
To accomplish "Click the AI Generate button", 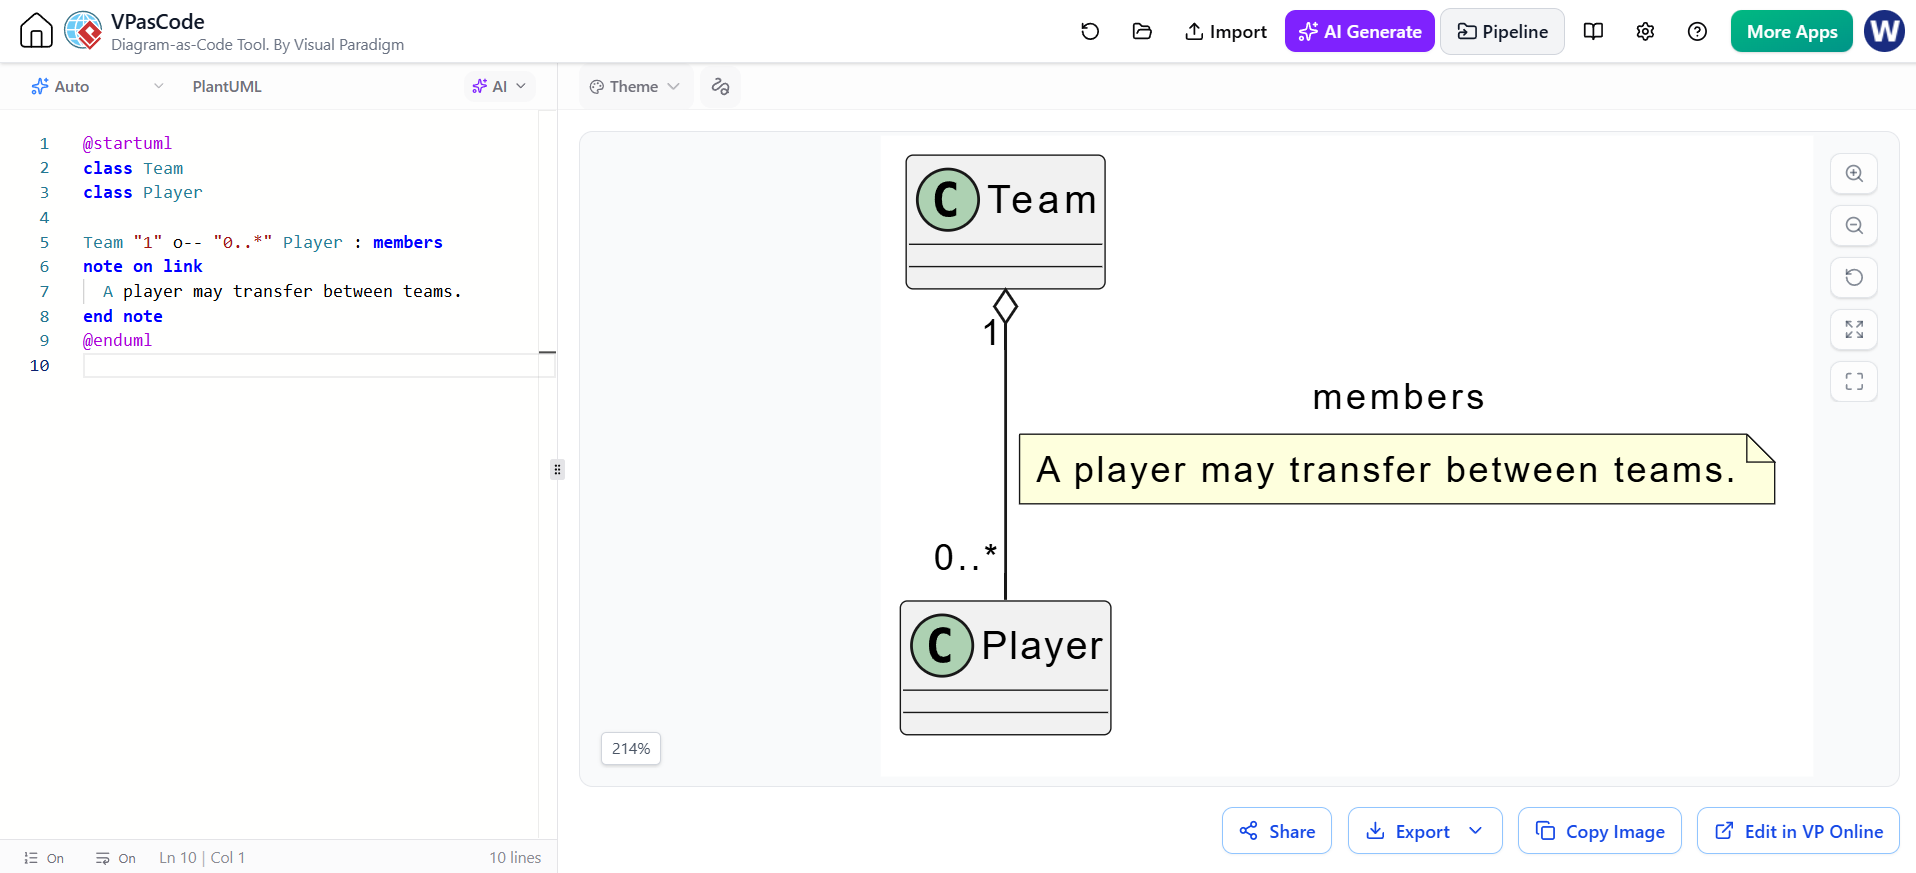I will click(x=1360, y=31).
